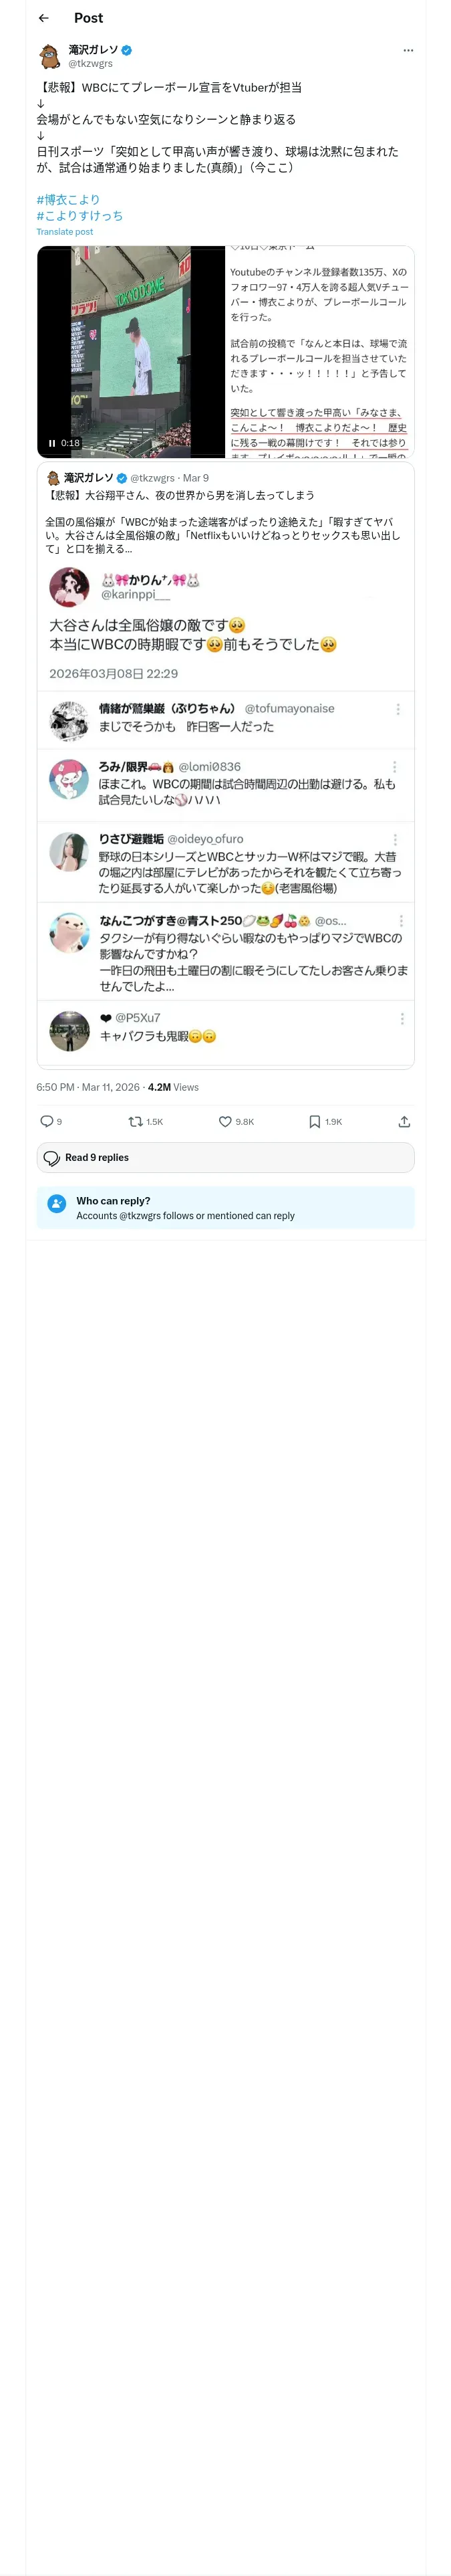Open three-dot menu on tofumayonaise reply
The width and height of the screenshot is (451, 2576).
click(398, 709)
